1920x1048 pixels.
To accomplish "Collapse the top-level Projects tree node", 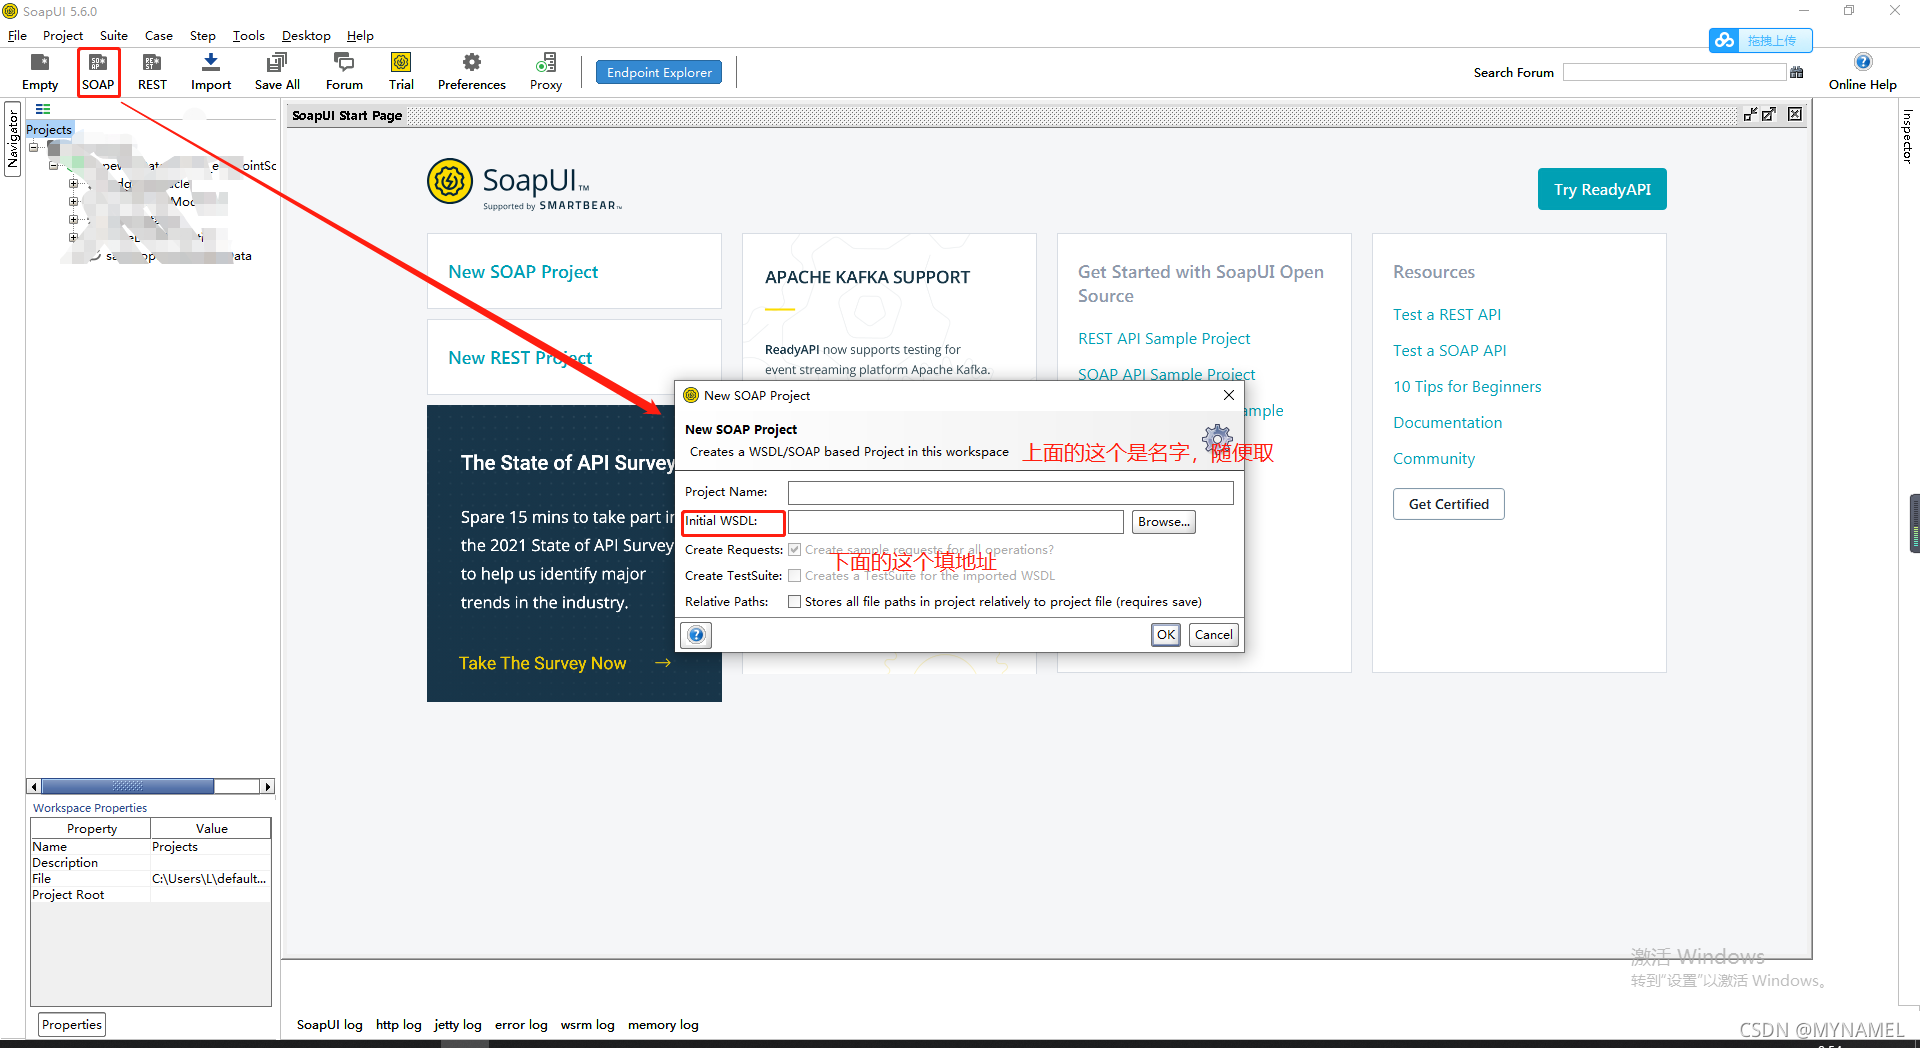I will click(34, 147).
